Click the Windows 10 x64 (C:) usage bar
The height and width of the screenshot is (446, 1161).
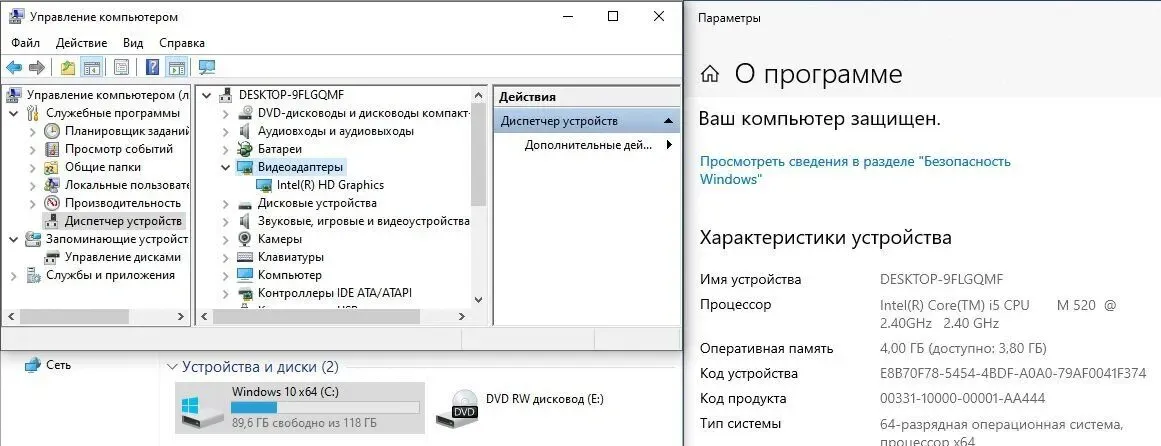324,407
